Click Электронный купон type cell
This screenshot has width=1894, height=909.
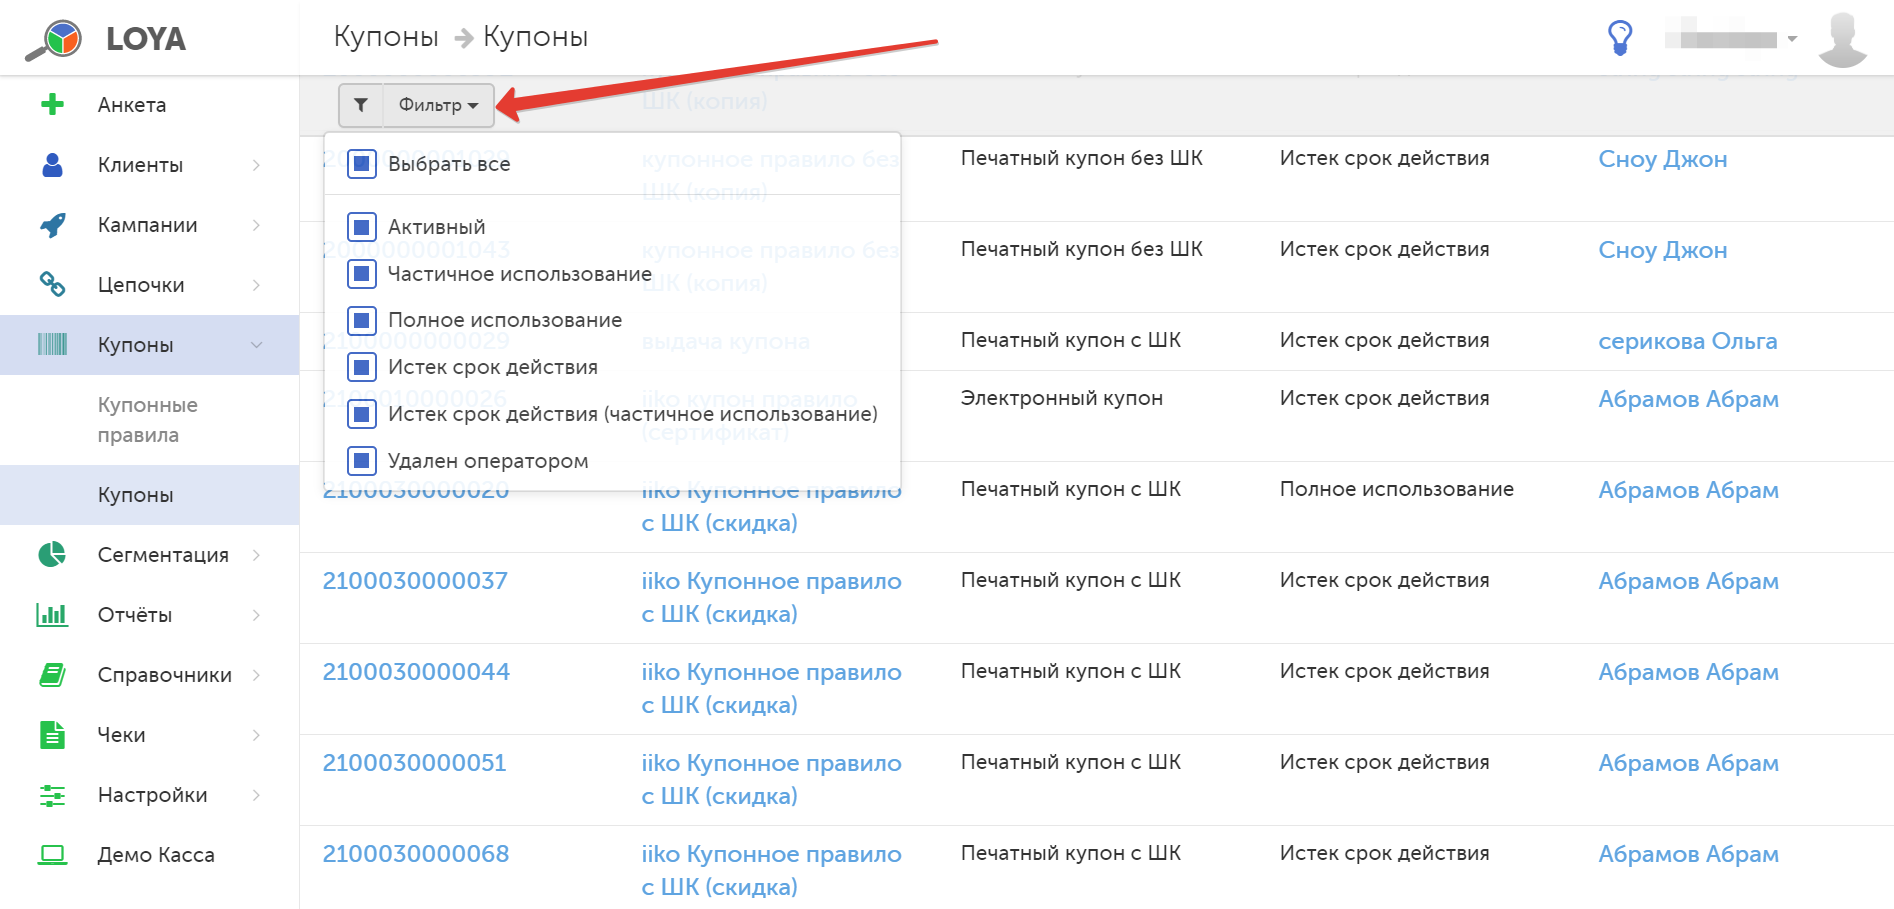(x=1062, y=398)
